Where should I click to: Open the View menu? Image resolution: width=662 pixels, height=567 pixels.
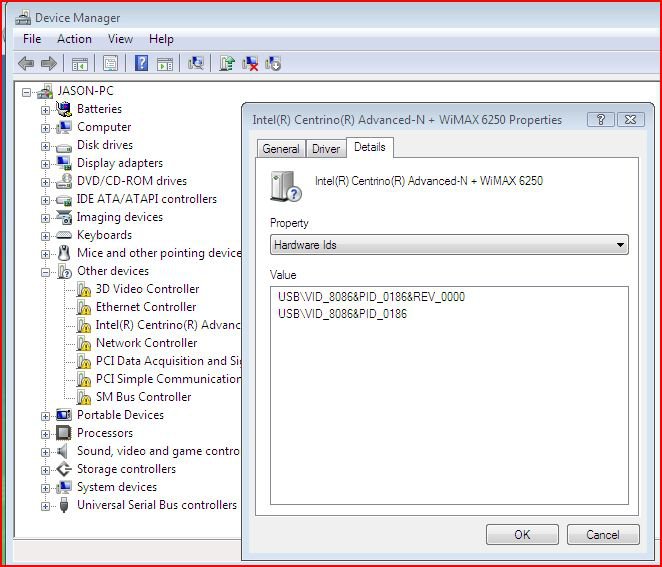[x=120, y=39]
